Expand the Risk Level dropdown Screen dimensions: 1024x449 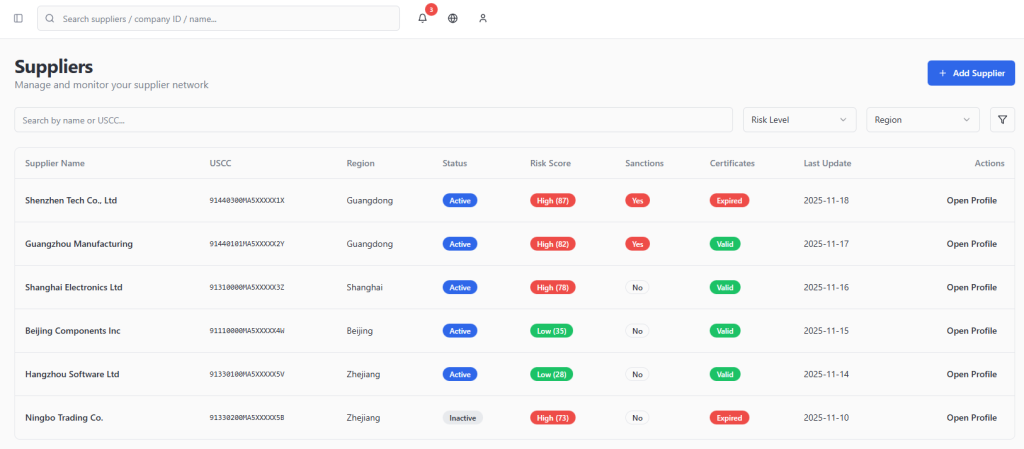pyautogui.click(x=799, y=120)
